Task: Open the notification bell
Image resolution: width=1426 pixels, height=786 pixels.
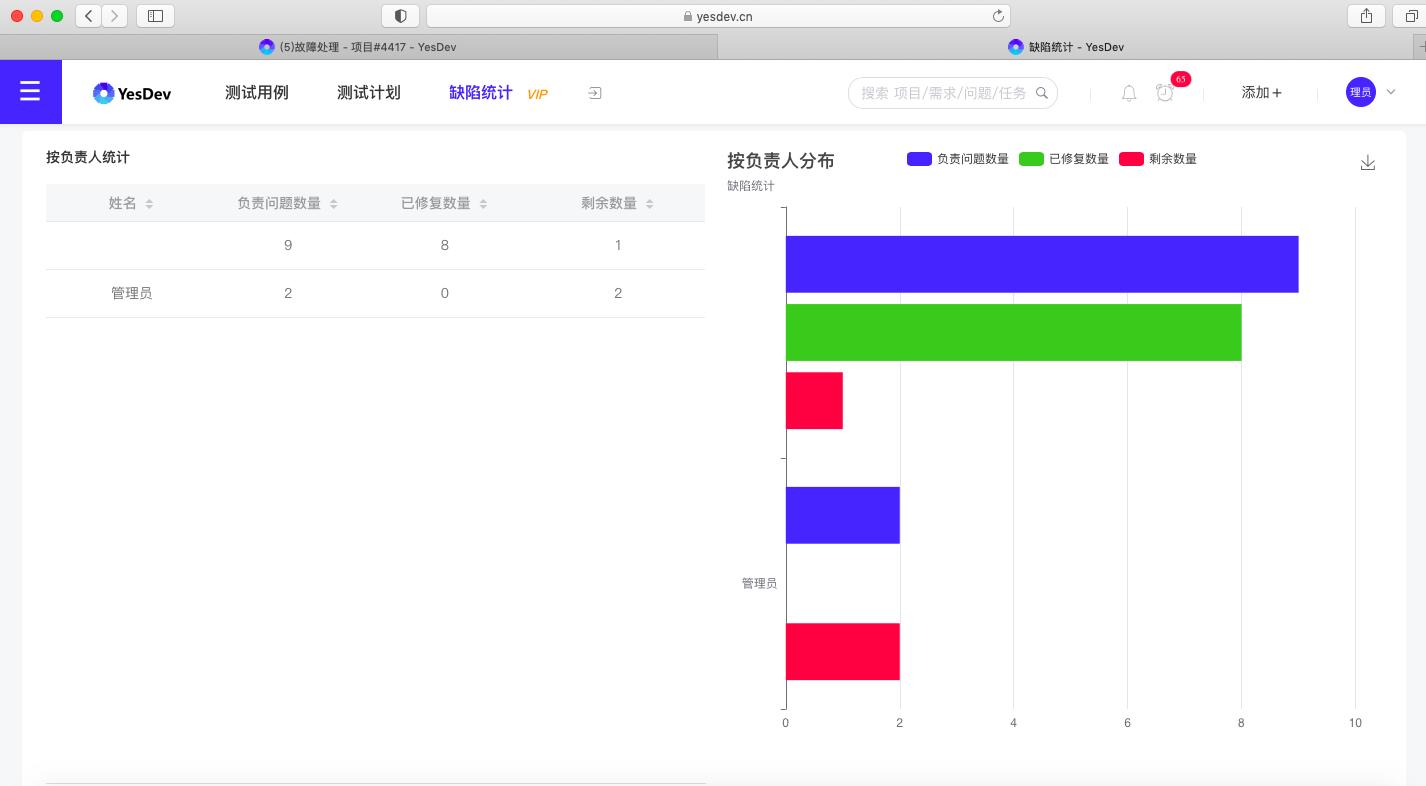Action: point(1128,92)
